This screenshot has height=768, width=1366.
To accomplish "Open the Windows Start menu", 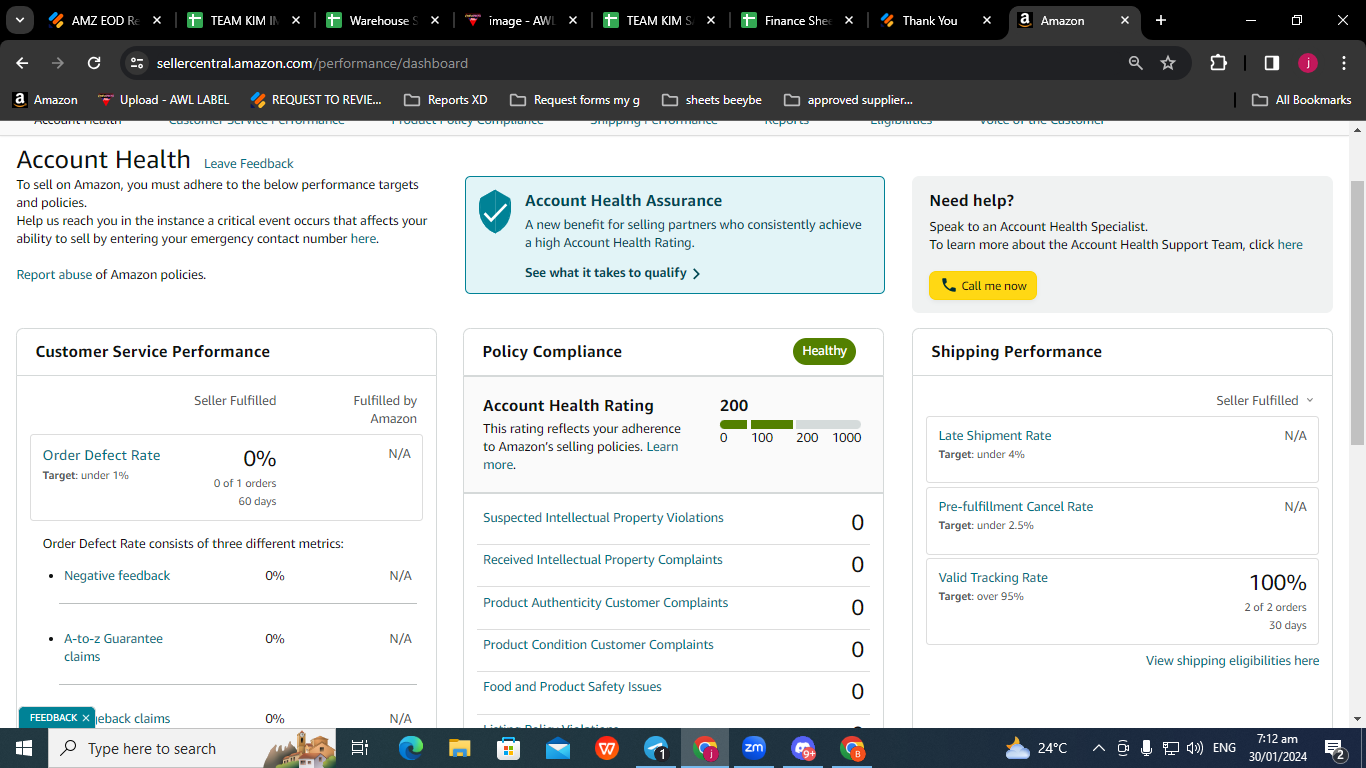I will click(23, 748).
